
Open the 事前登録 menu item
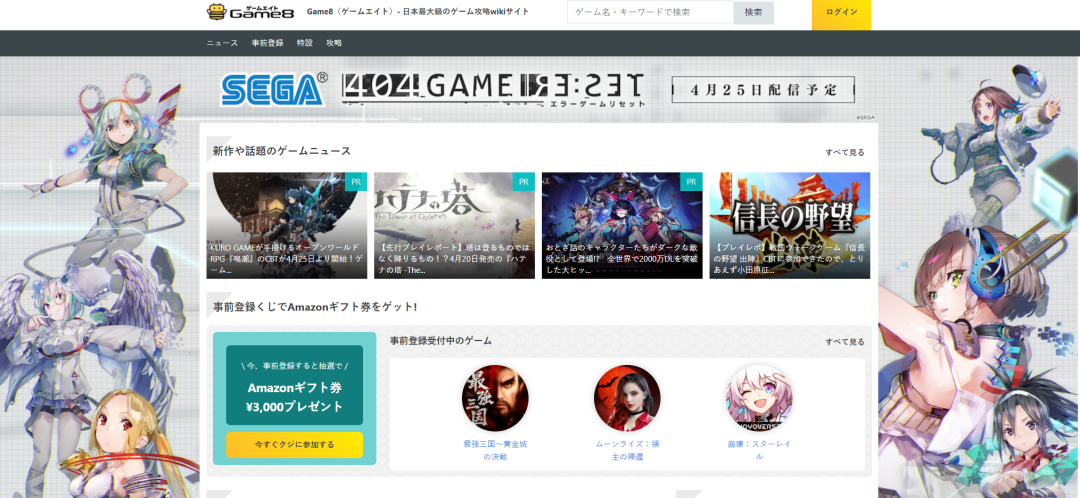(267, 43)
